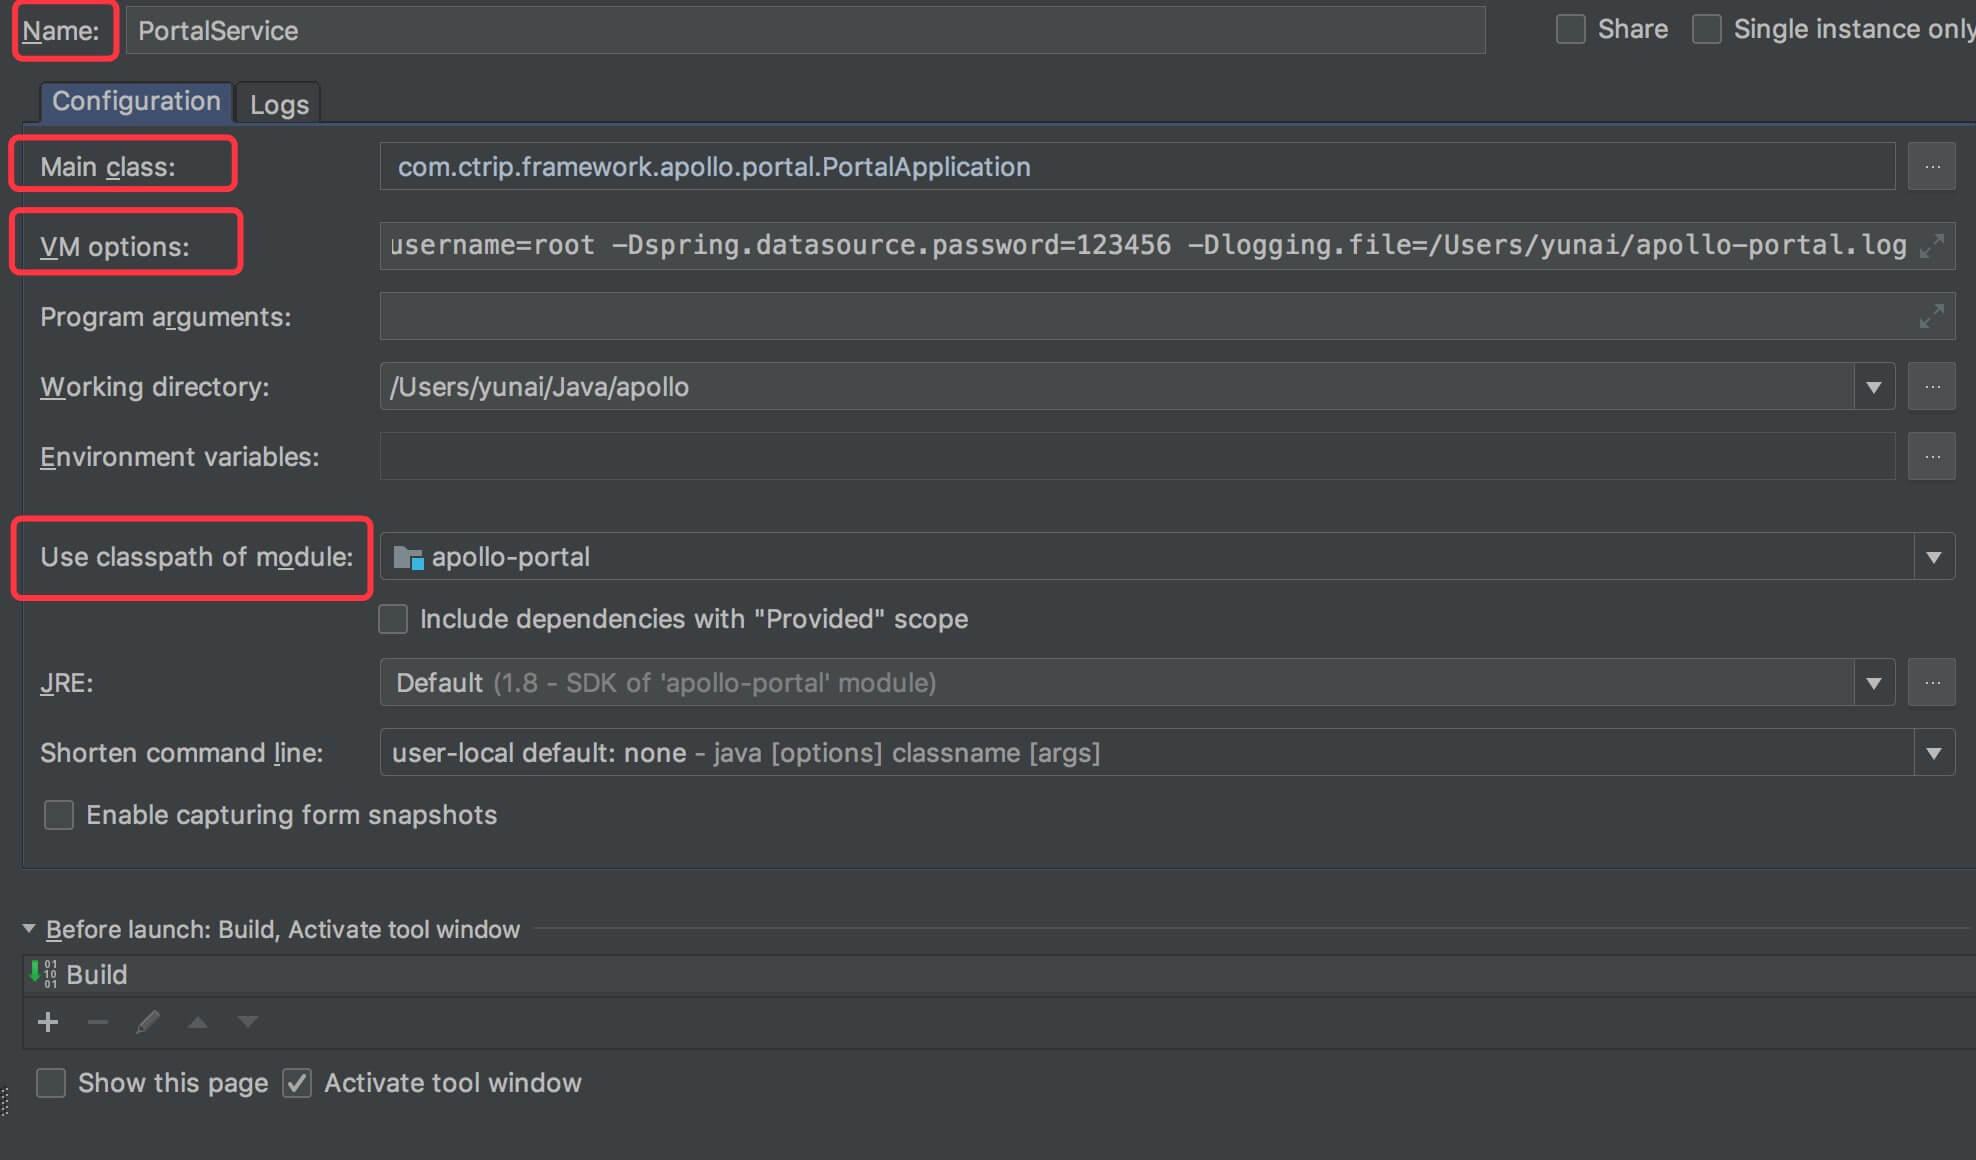1976x1160 pixels.
Task: Click the move task up arrow icon
Action: tap(195, 1023)
